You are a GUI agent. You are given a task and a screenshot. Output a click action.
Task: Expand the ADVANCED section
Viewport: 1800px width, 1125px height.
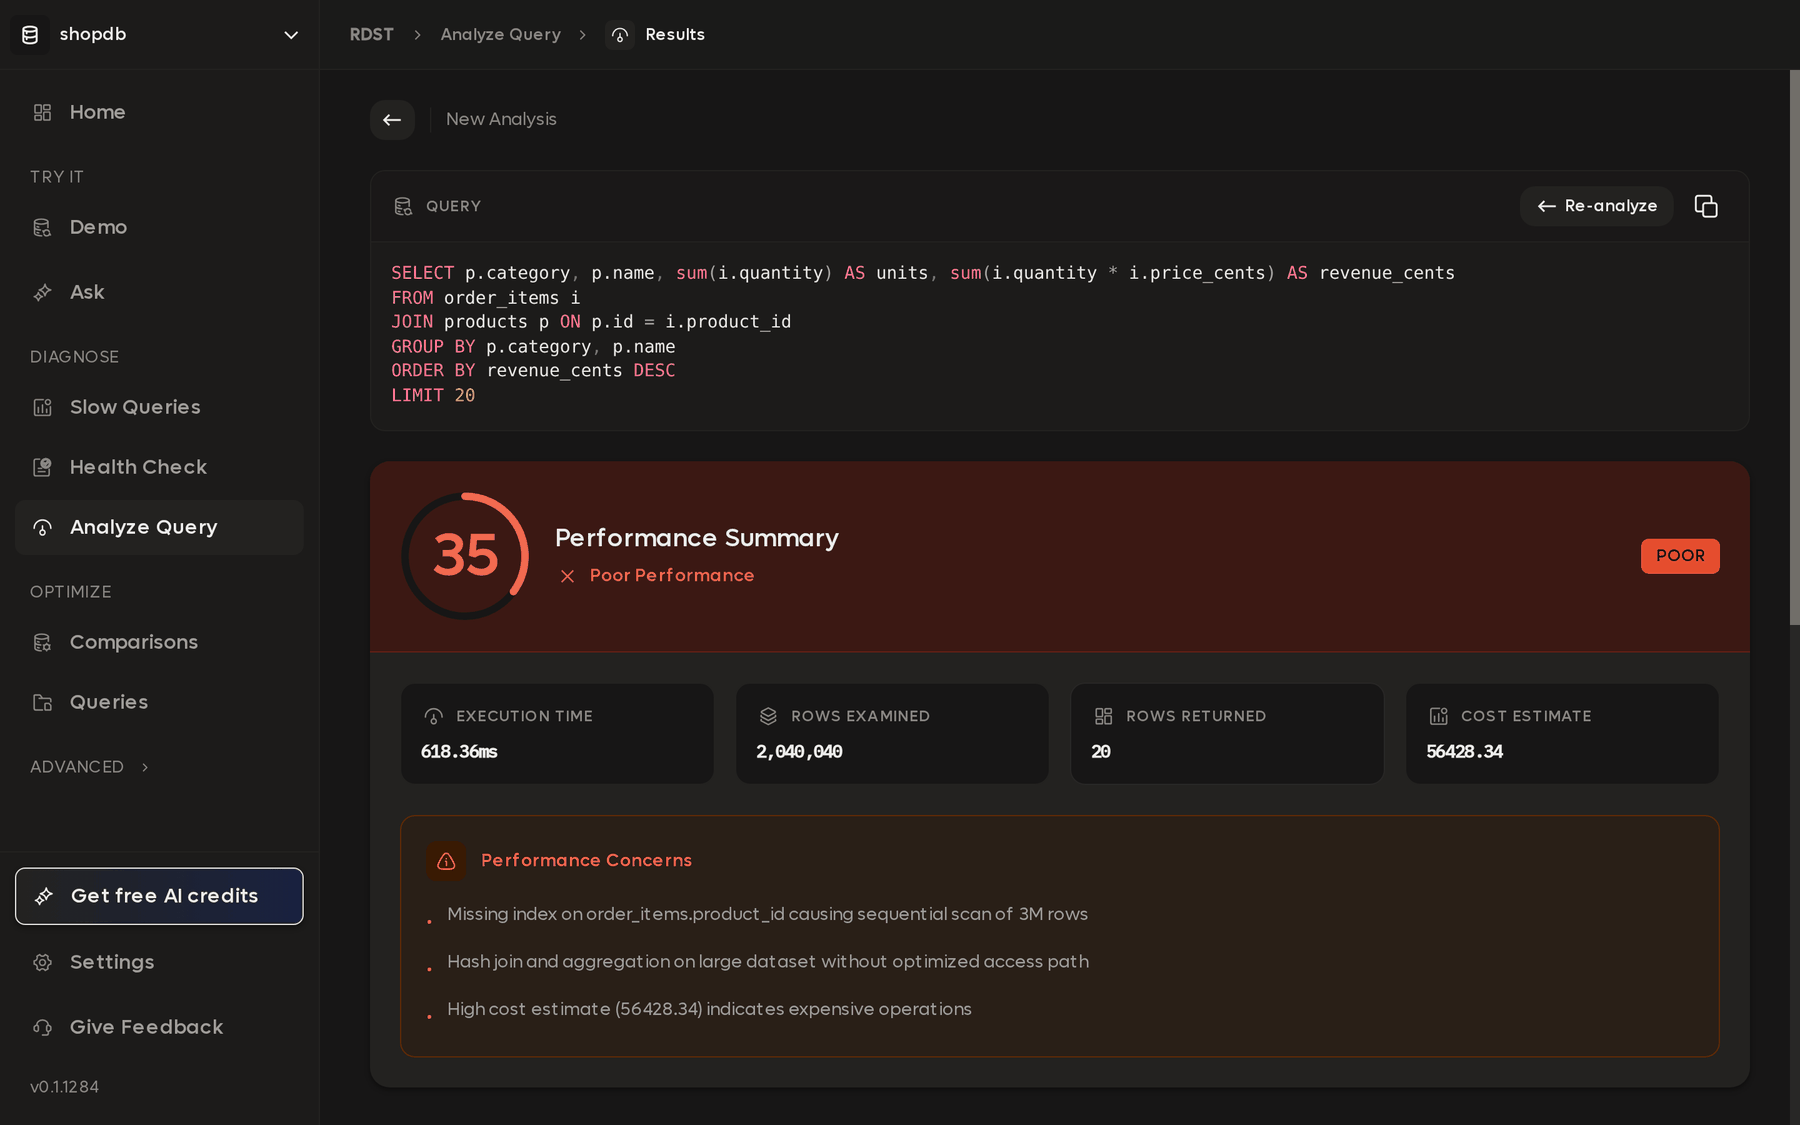coord(90,767)
